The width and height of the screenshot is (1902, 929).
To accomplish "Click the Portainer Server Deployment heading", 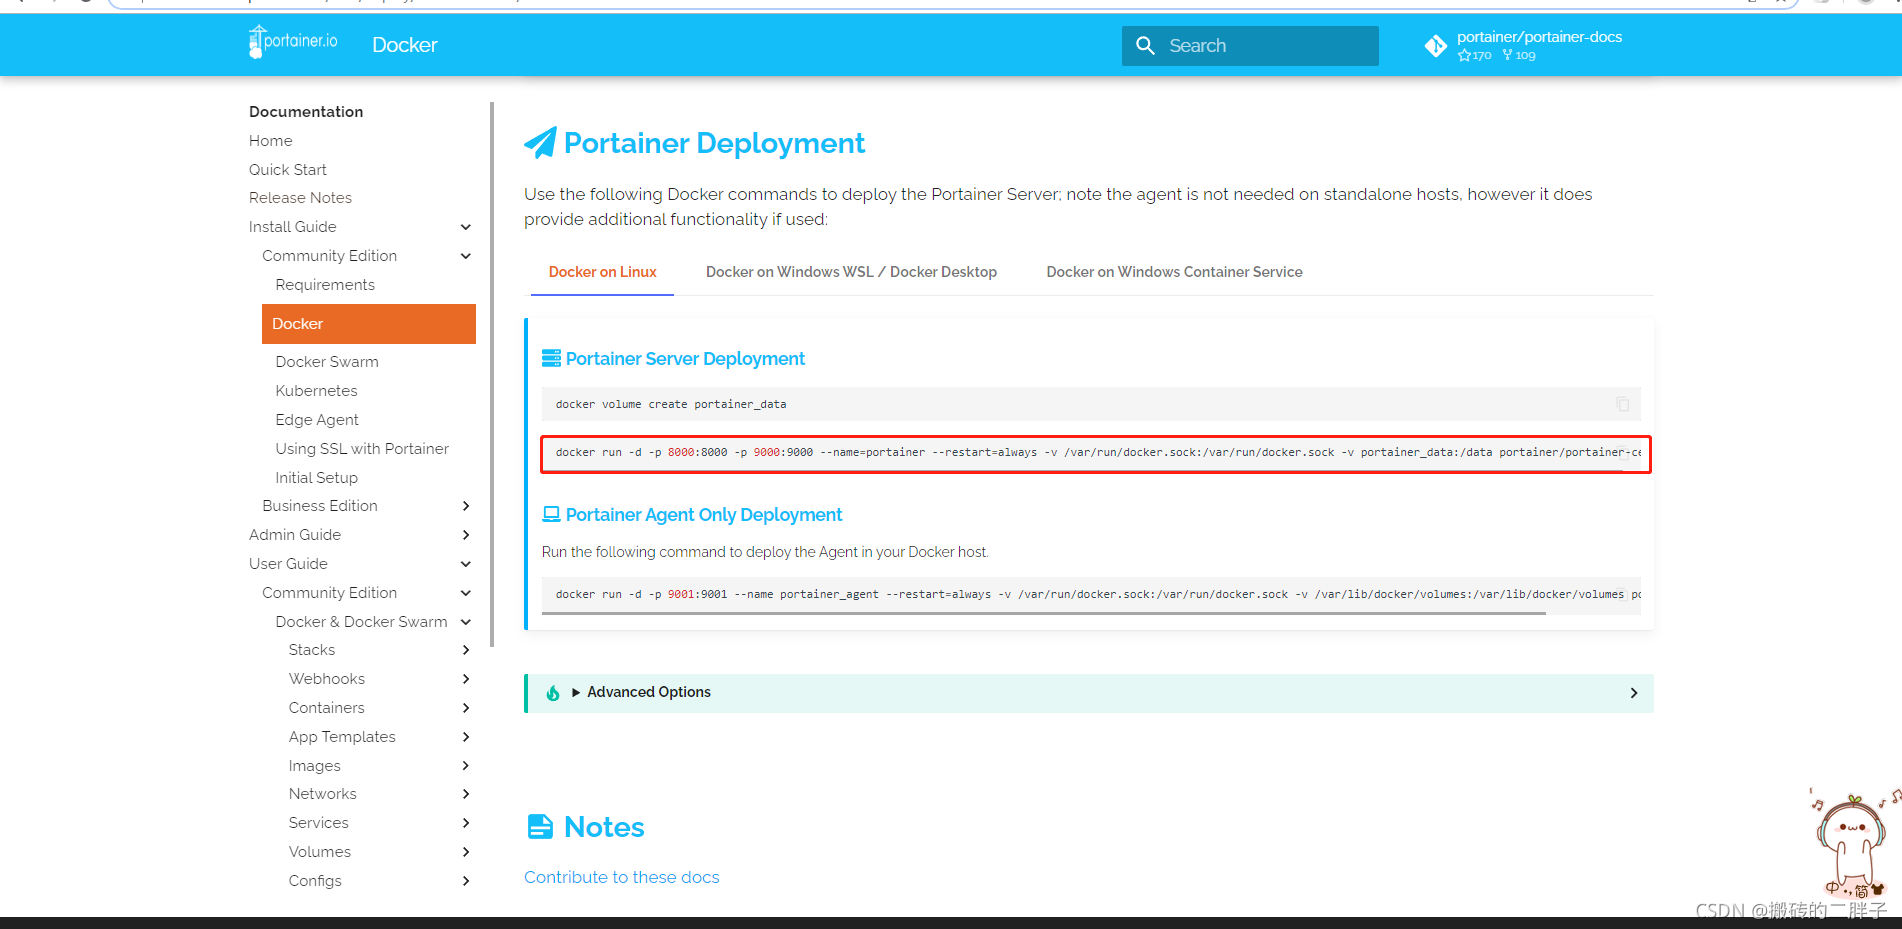I will [685, 359].
